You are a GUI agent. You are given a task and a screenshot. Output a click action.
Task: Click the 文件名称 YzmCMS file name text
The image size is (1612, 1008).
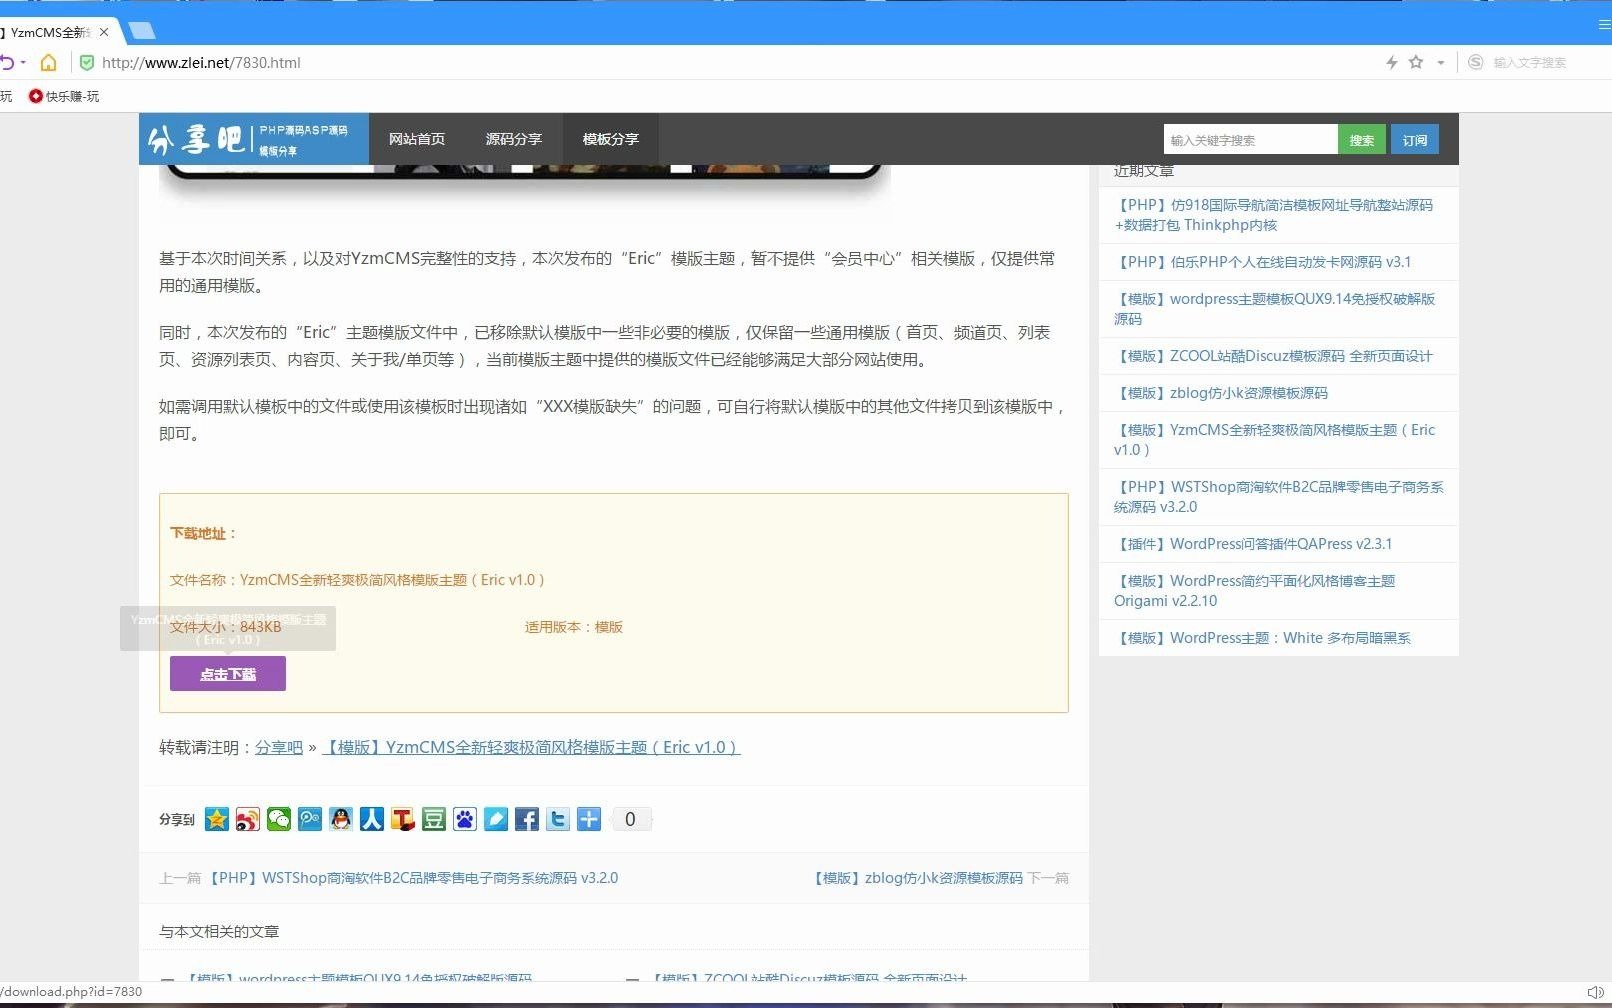(x=357, y=580)
